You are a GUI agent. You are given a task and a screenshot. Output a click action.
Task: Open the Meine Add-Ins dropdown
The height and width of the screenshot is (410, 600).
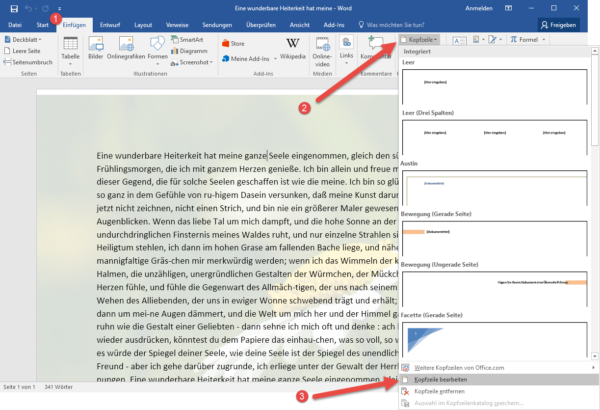[249, 59]
